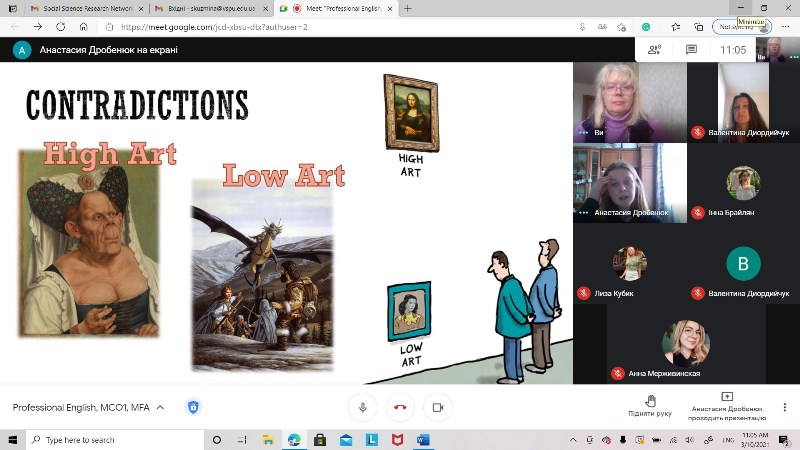The width and height of the screenshot is (800, 450).
Task: Go to the browser home page
Action: coord(83,27)
